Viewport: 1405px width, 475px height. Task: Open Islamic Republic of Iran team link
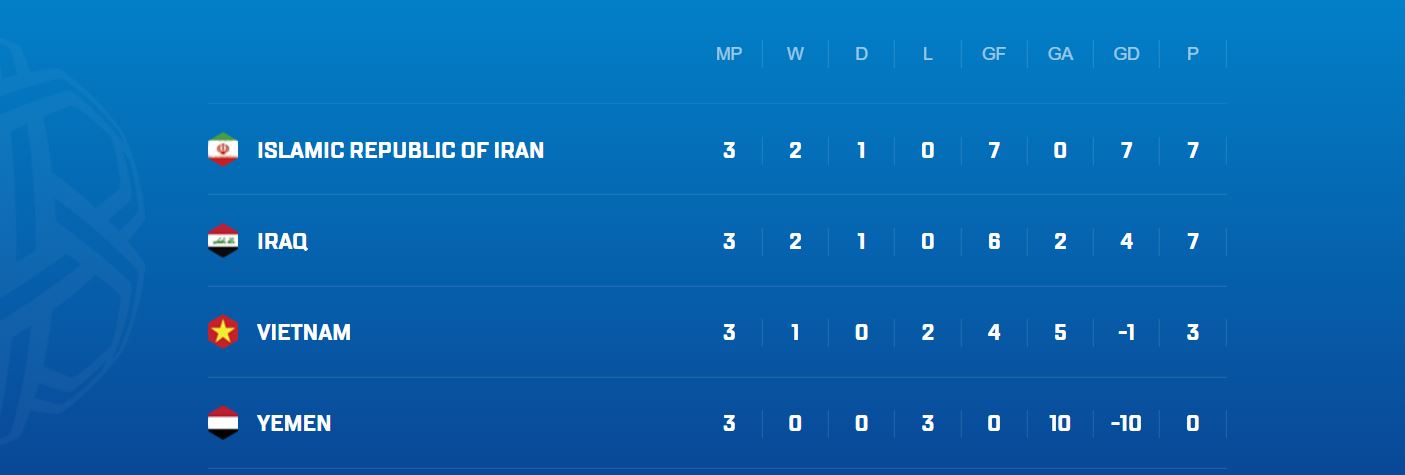click(x=401, y=150)
